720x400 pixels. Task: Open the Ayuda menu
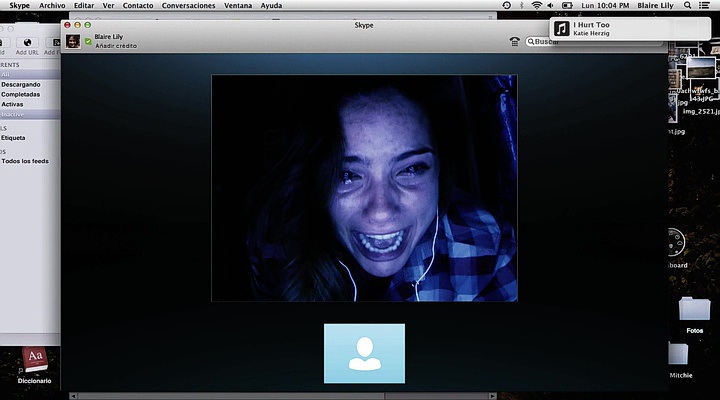click(271, 6)
